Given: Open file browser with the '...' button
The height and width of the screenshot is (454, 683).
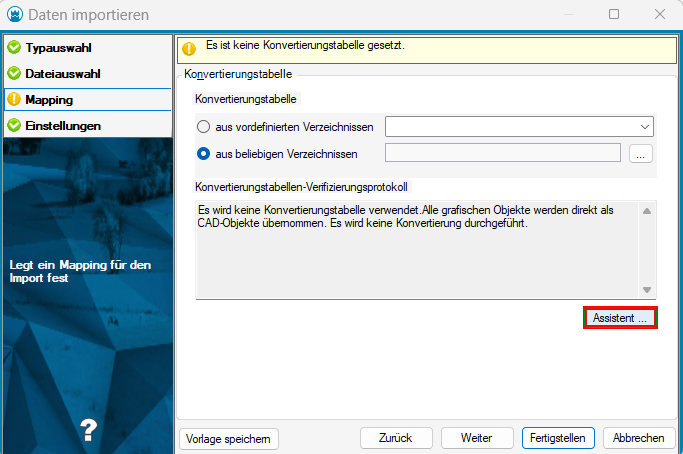Looking at the screenshot, I should click(641, 153).
